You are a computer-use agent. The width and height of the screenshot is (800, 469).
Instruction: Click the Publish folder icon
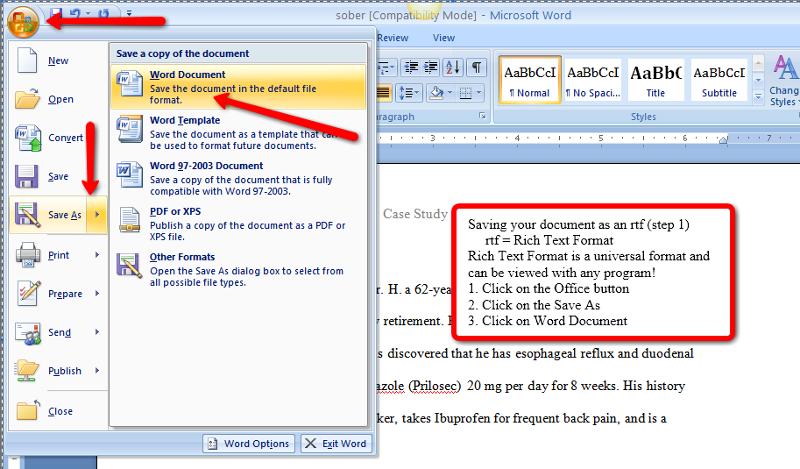pos(27,371)
